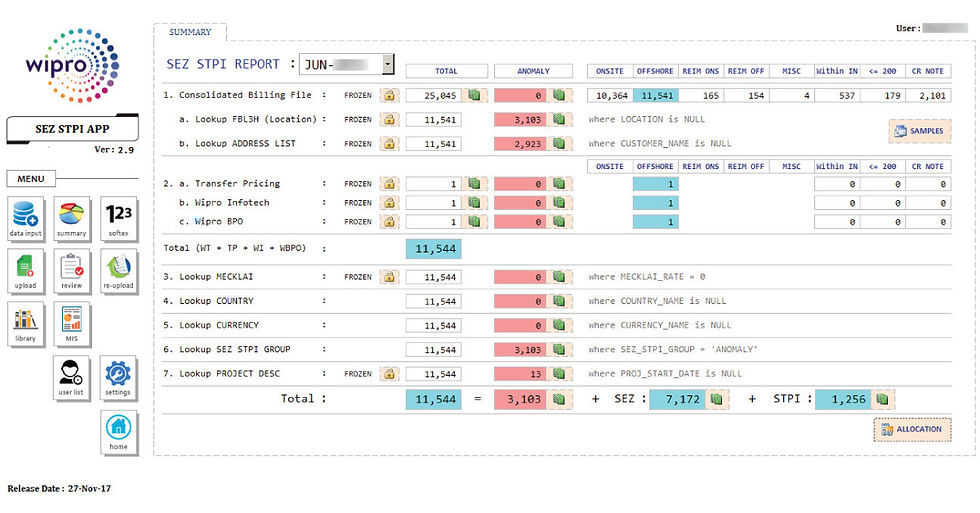Click the ALLOCATION button
The height and width of the screenshot is (513, 980).
click(x=912, y=429)
